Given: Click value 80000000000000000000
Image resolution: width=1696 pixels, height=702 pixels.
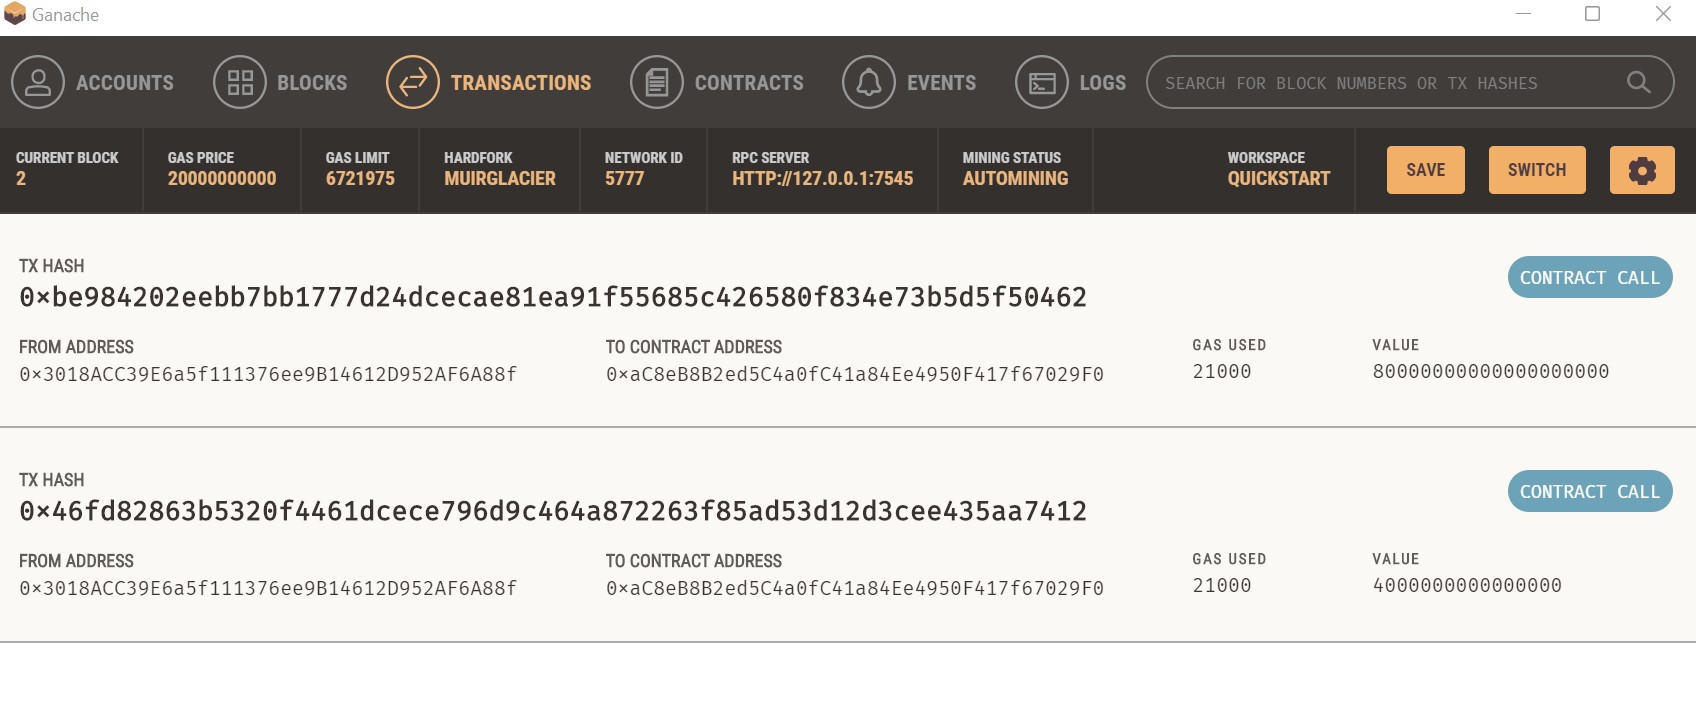Looking at the screenshot, I should point(1491,371).
